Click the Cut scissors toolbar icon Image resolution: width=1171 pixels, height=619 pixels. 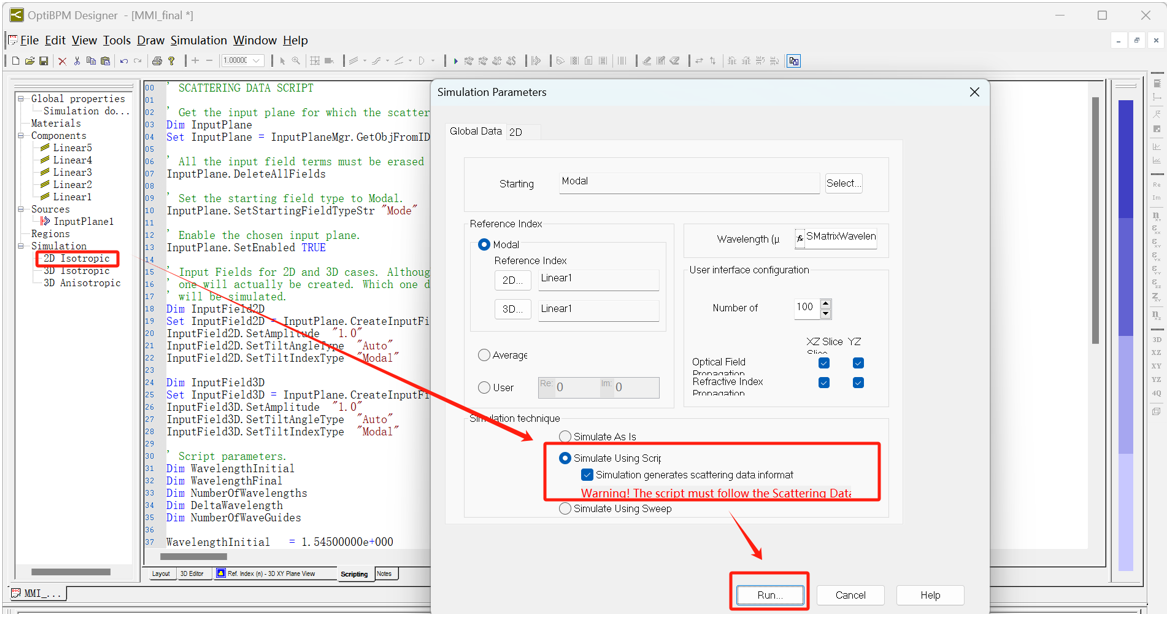tap(77, 61)
